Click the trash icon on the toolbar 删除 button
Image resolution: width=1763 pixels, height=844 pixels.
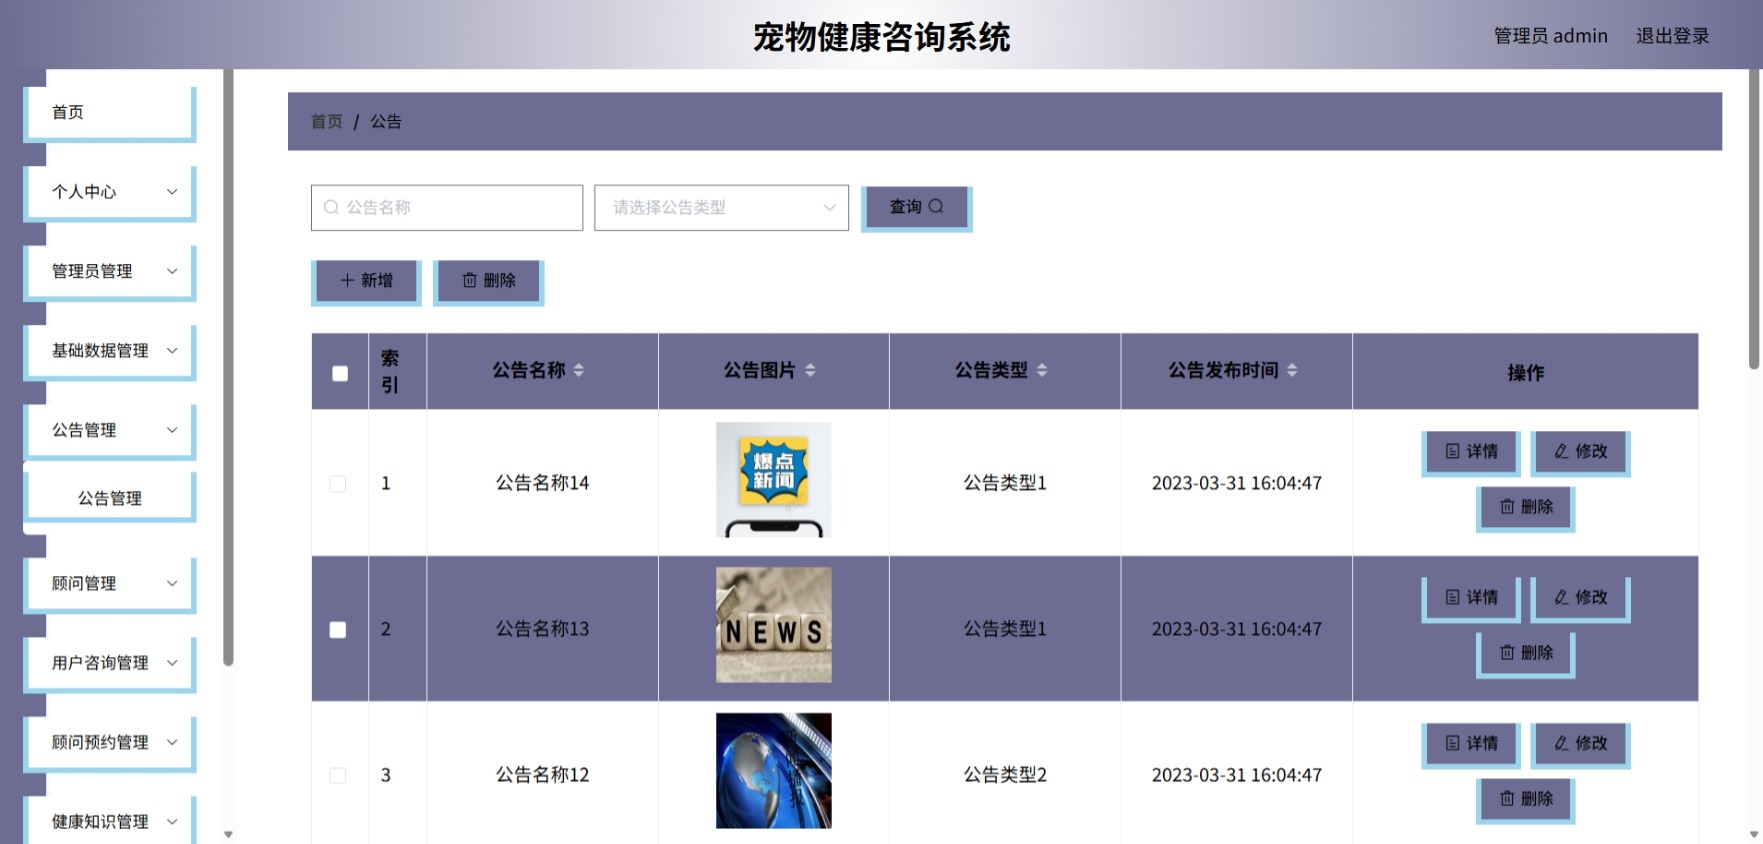click(470, 280)
